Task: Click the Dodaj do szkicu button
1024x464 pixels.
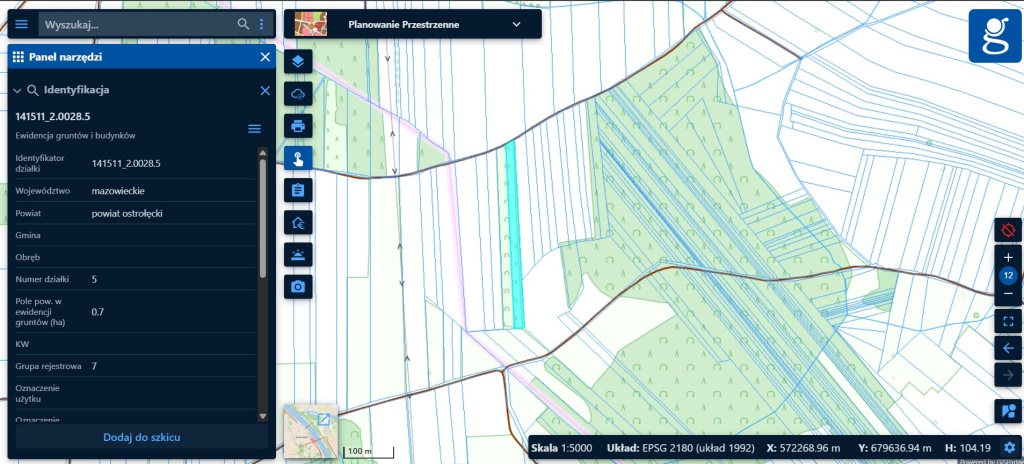Action: click(142, 437)
